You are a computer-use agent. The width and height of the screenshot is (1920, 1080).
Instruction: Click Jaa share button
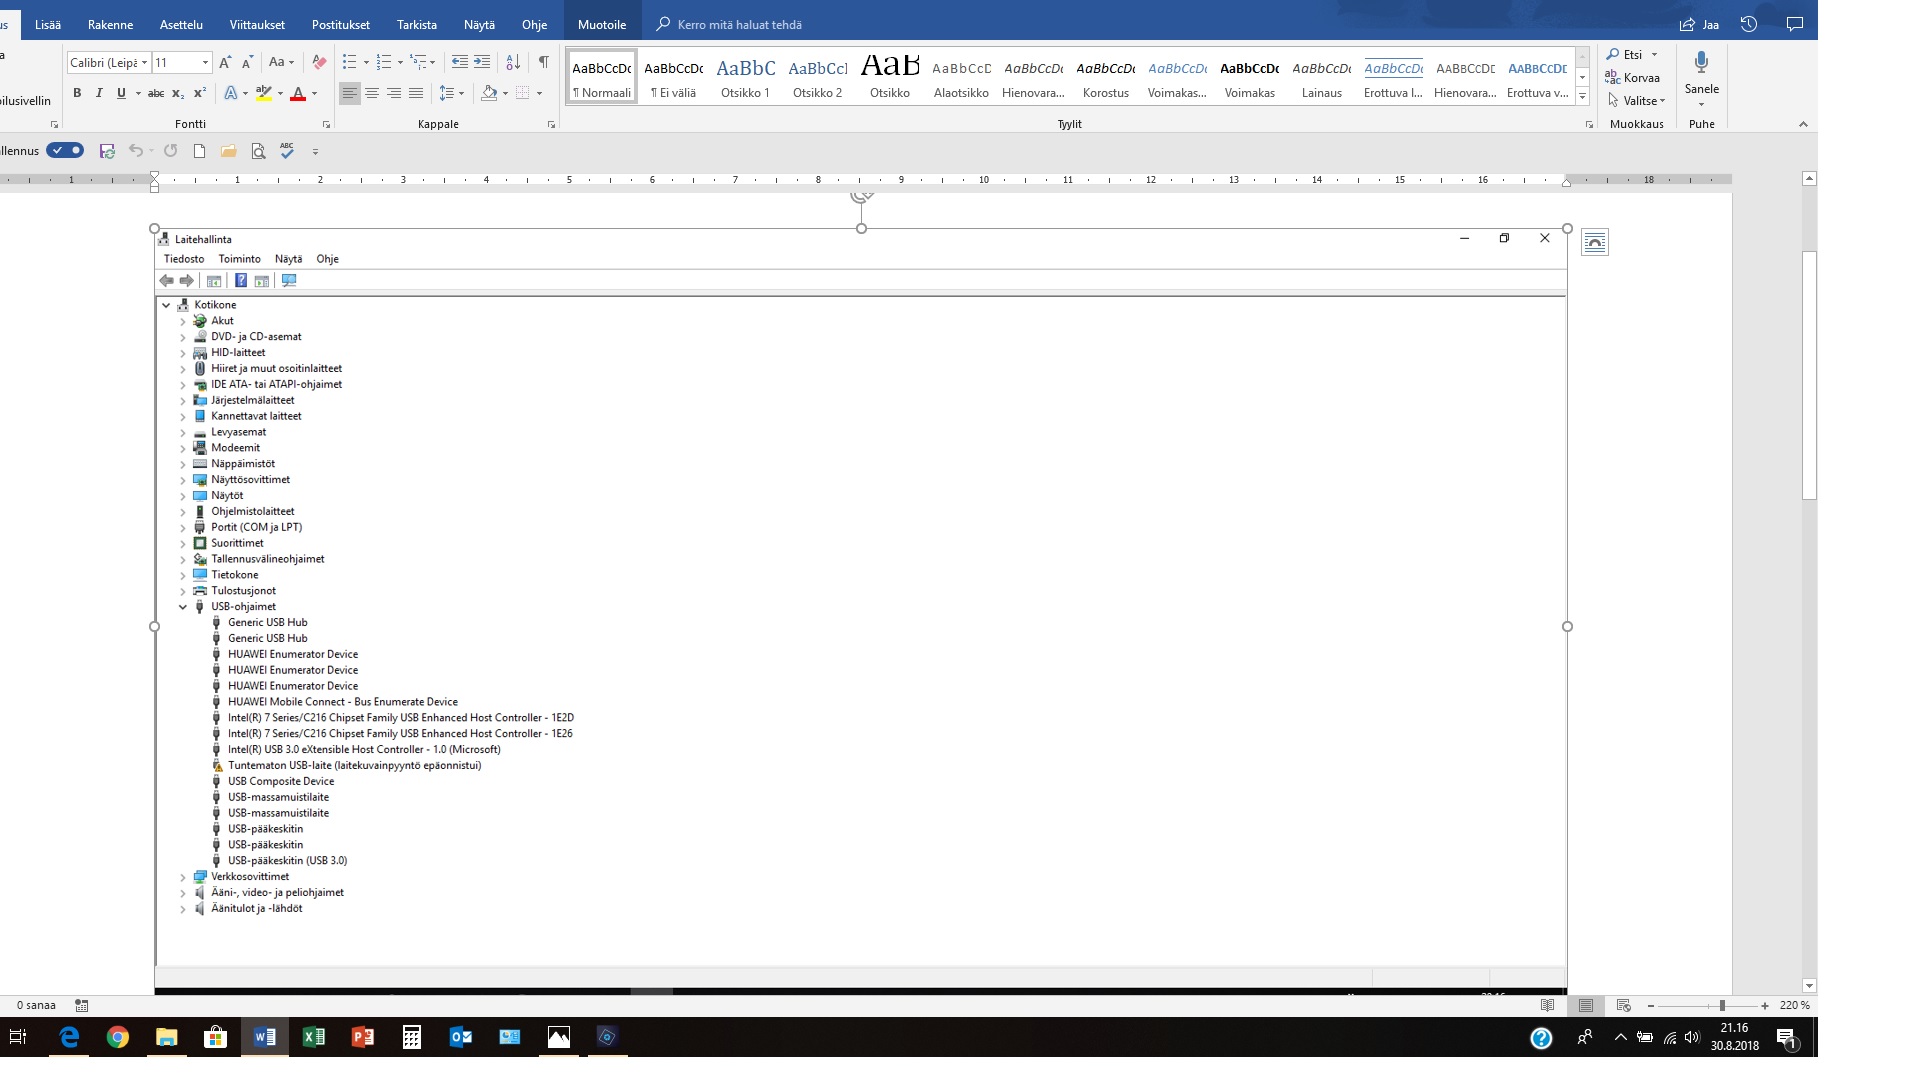(1699, 24)
